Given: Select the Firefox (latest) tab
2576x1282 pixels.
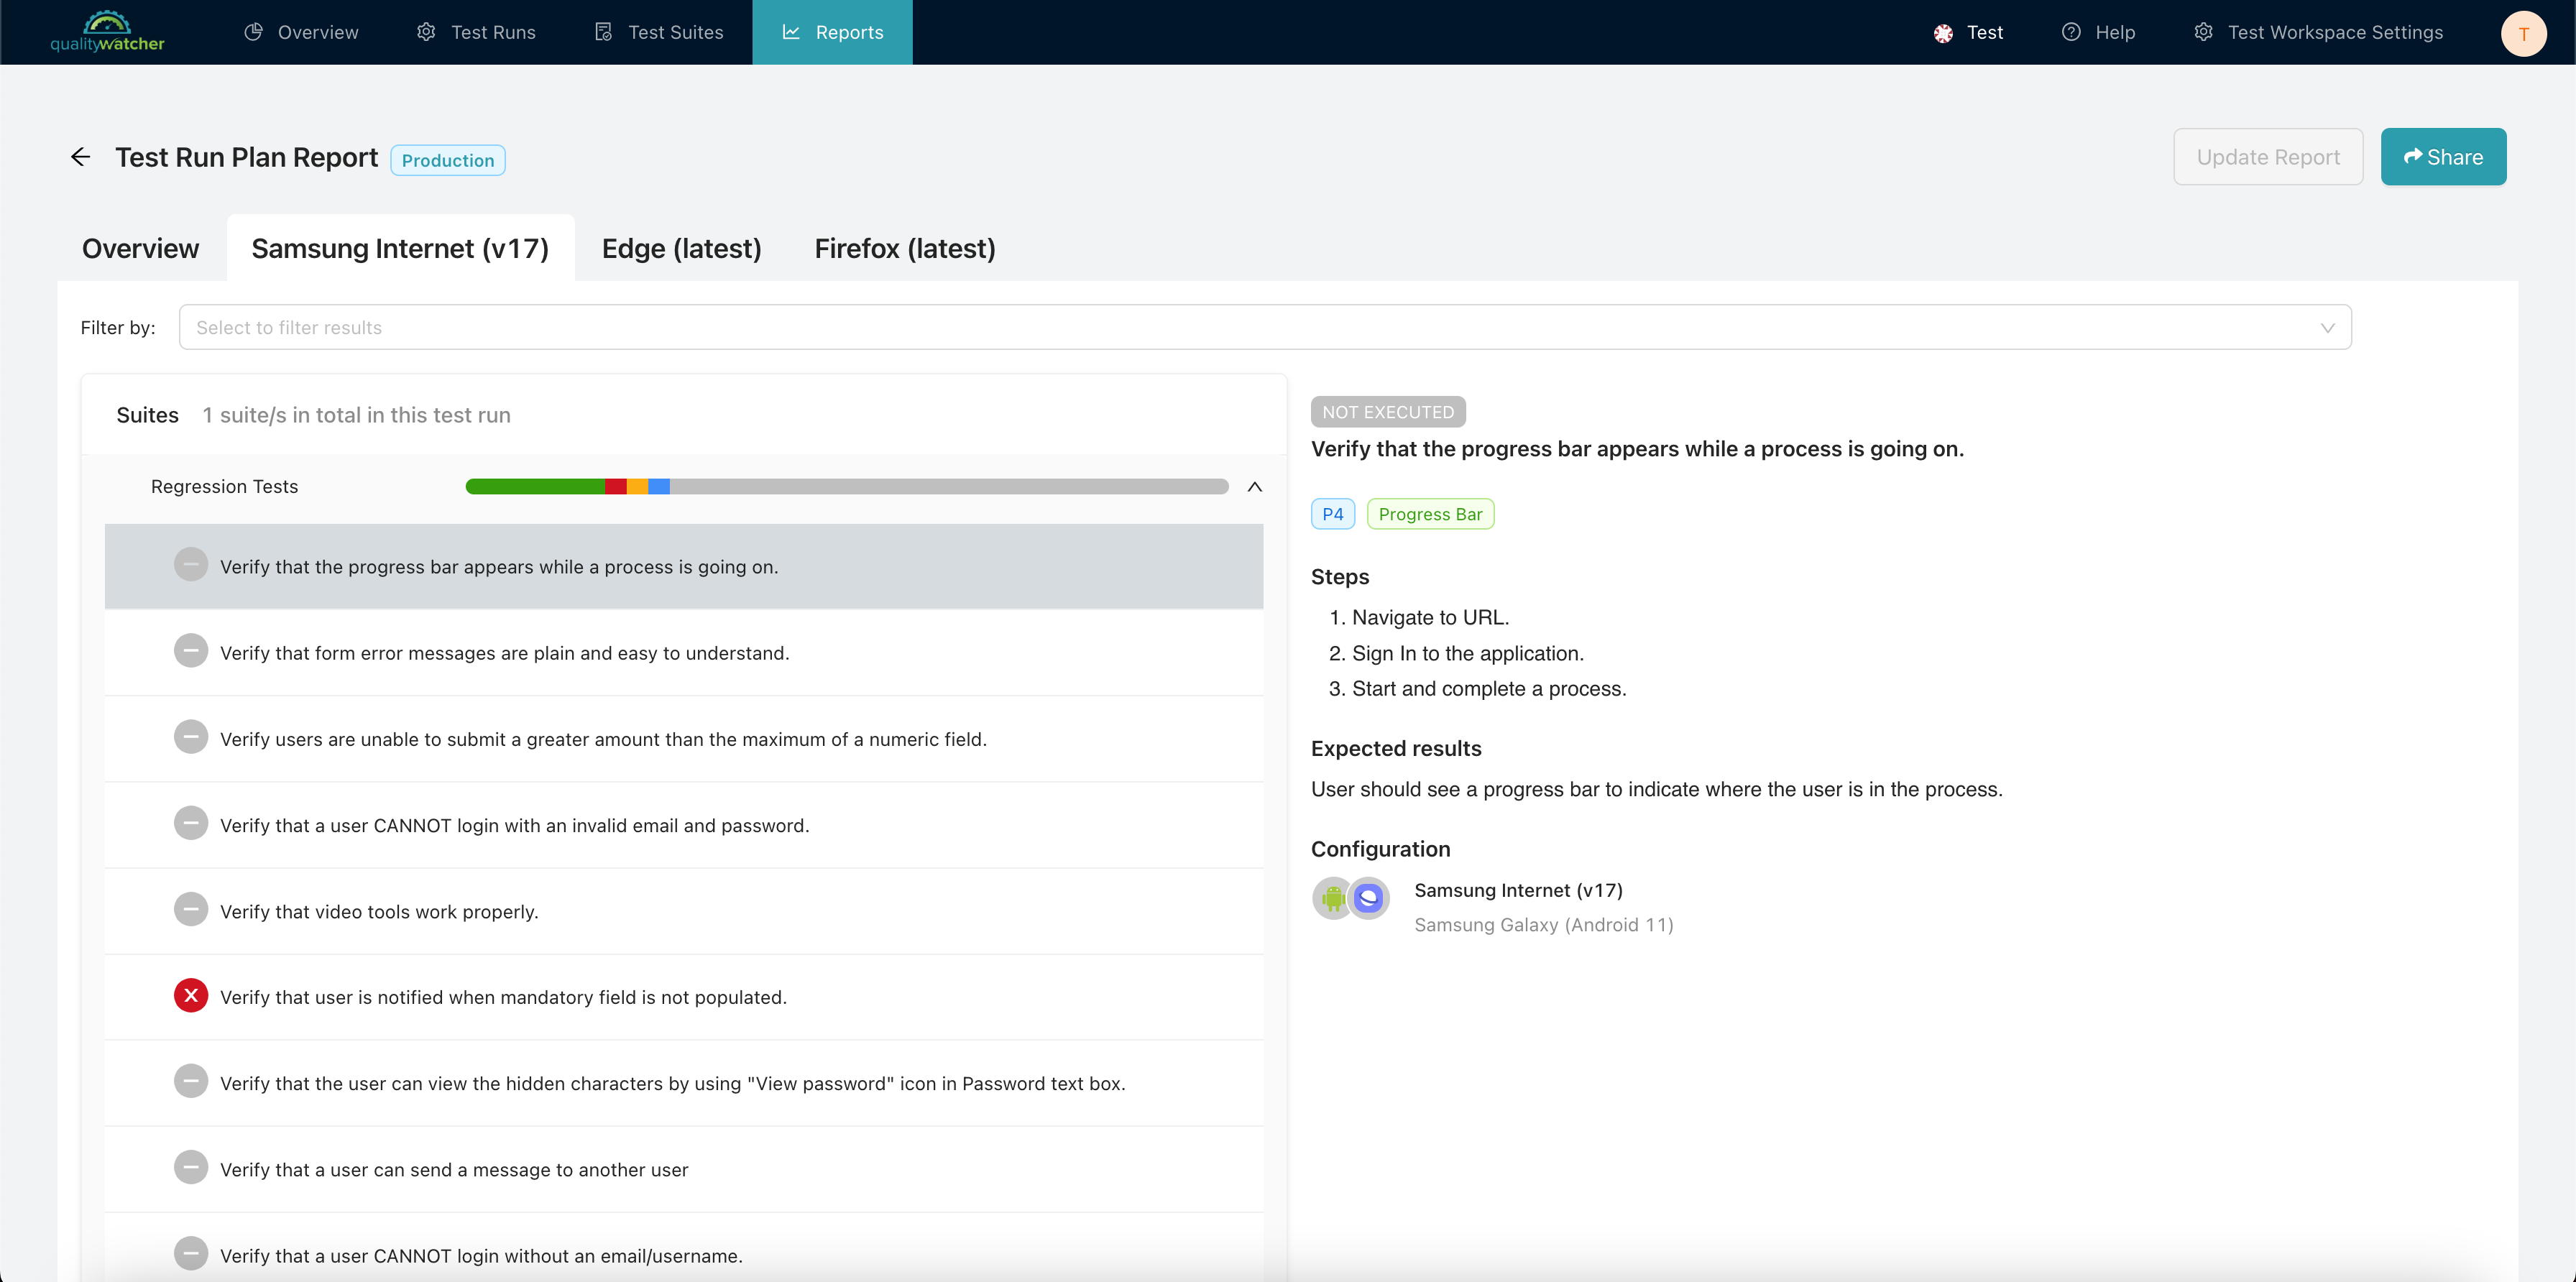Looking at the screenshot, I should point(905,248).
